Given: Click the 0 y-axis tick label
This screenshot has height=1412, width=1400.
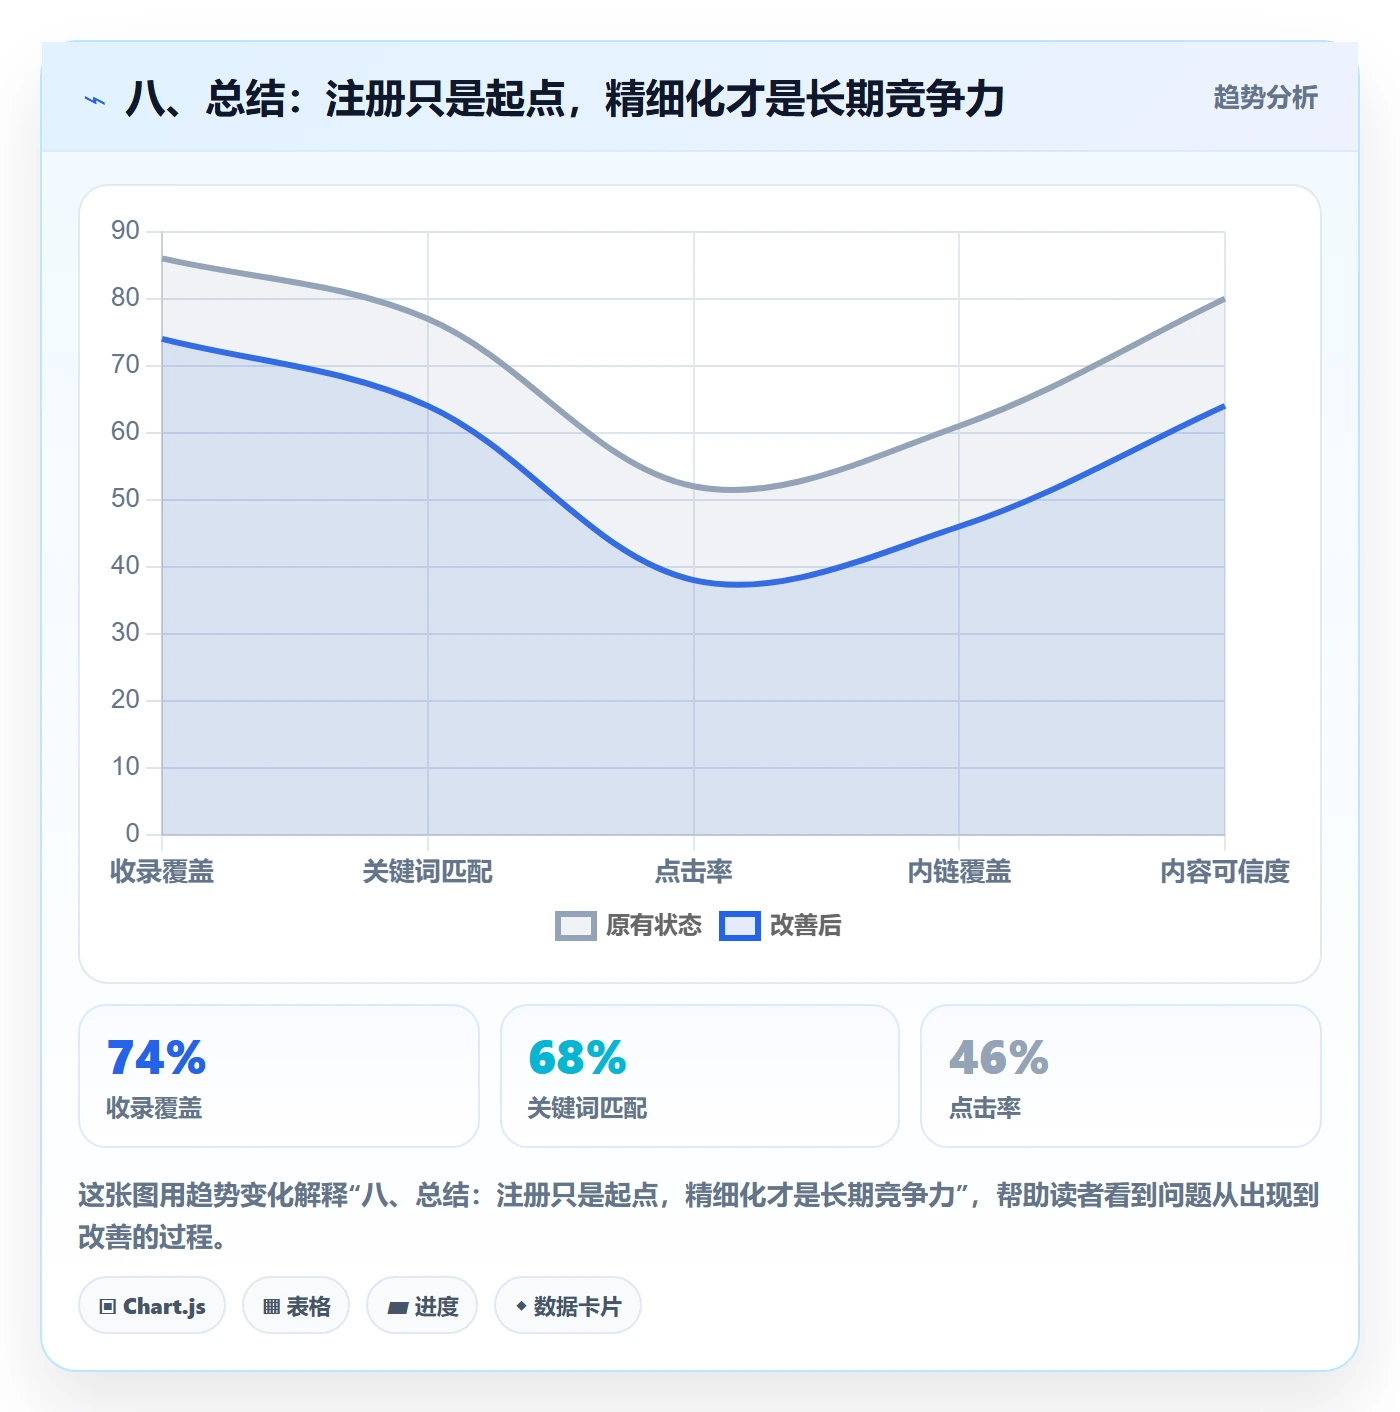Looking at the screenshot, I should coord(132,834).
